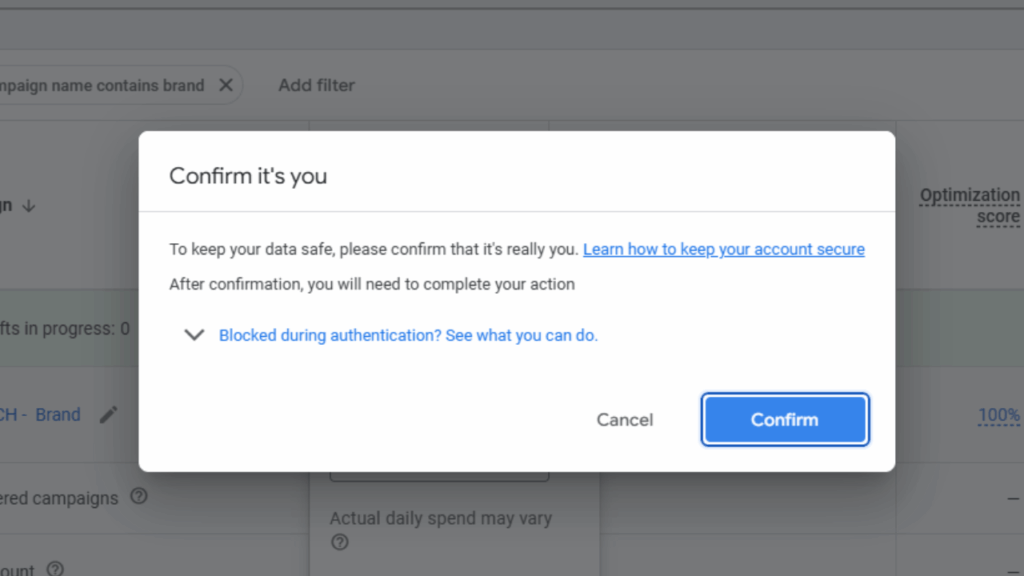
Task: Open 'Blocked during authentication? See what you can do.'
Action: 408,335
